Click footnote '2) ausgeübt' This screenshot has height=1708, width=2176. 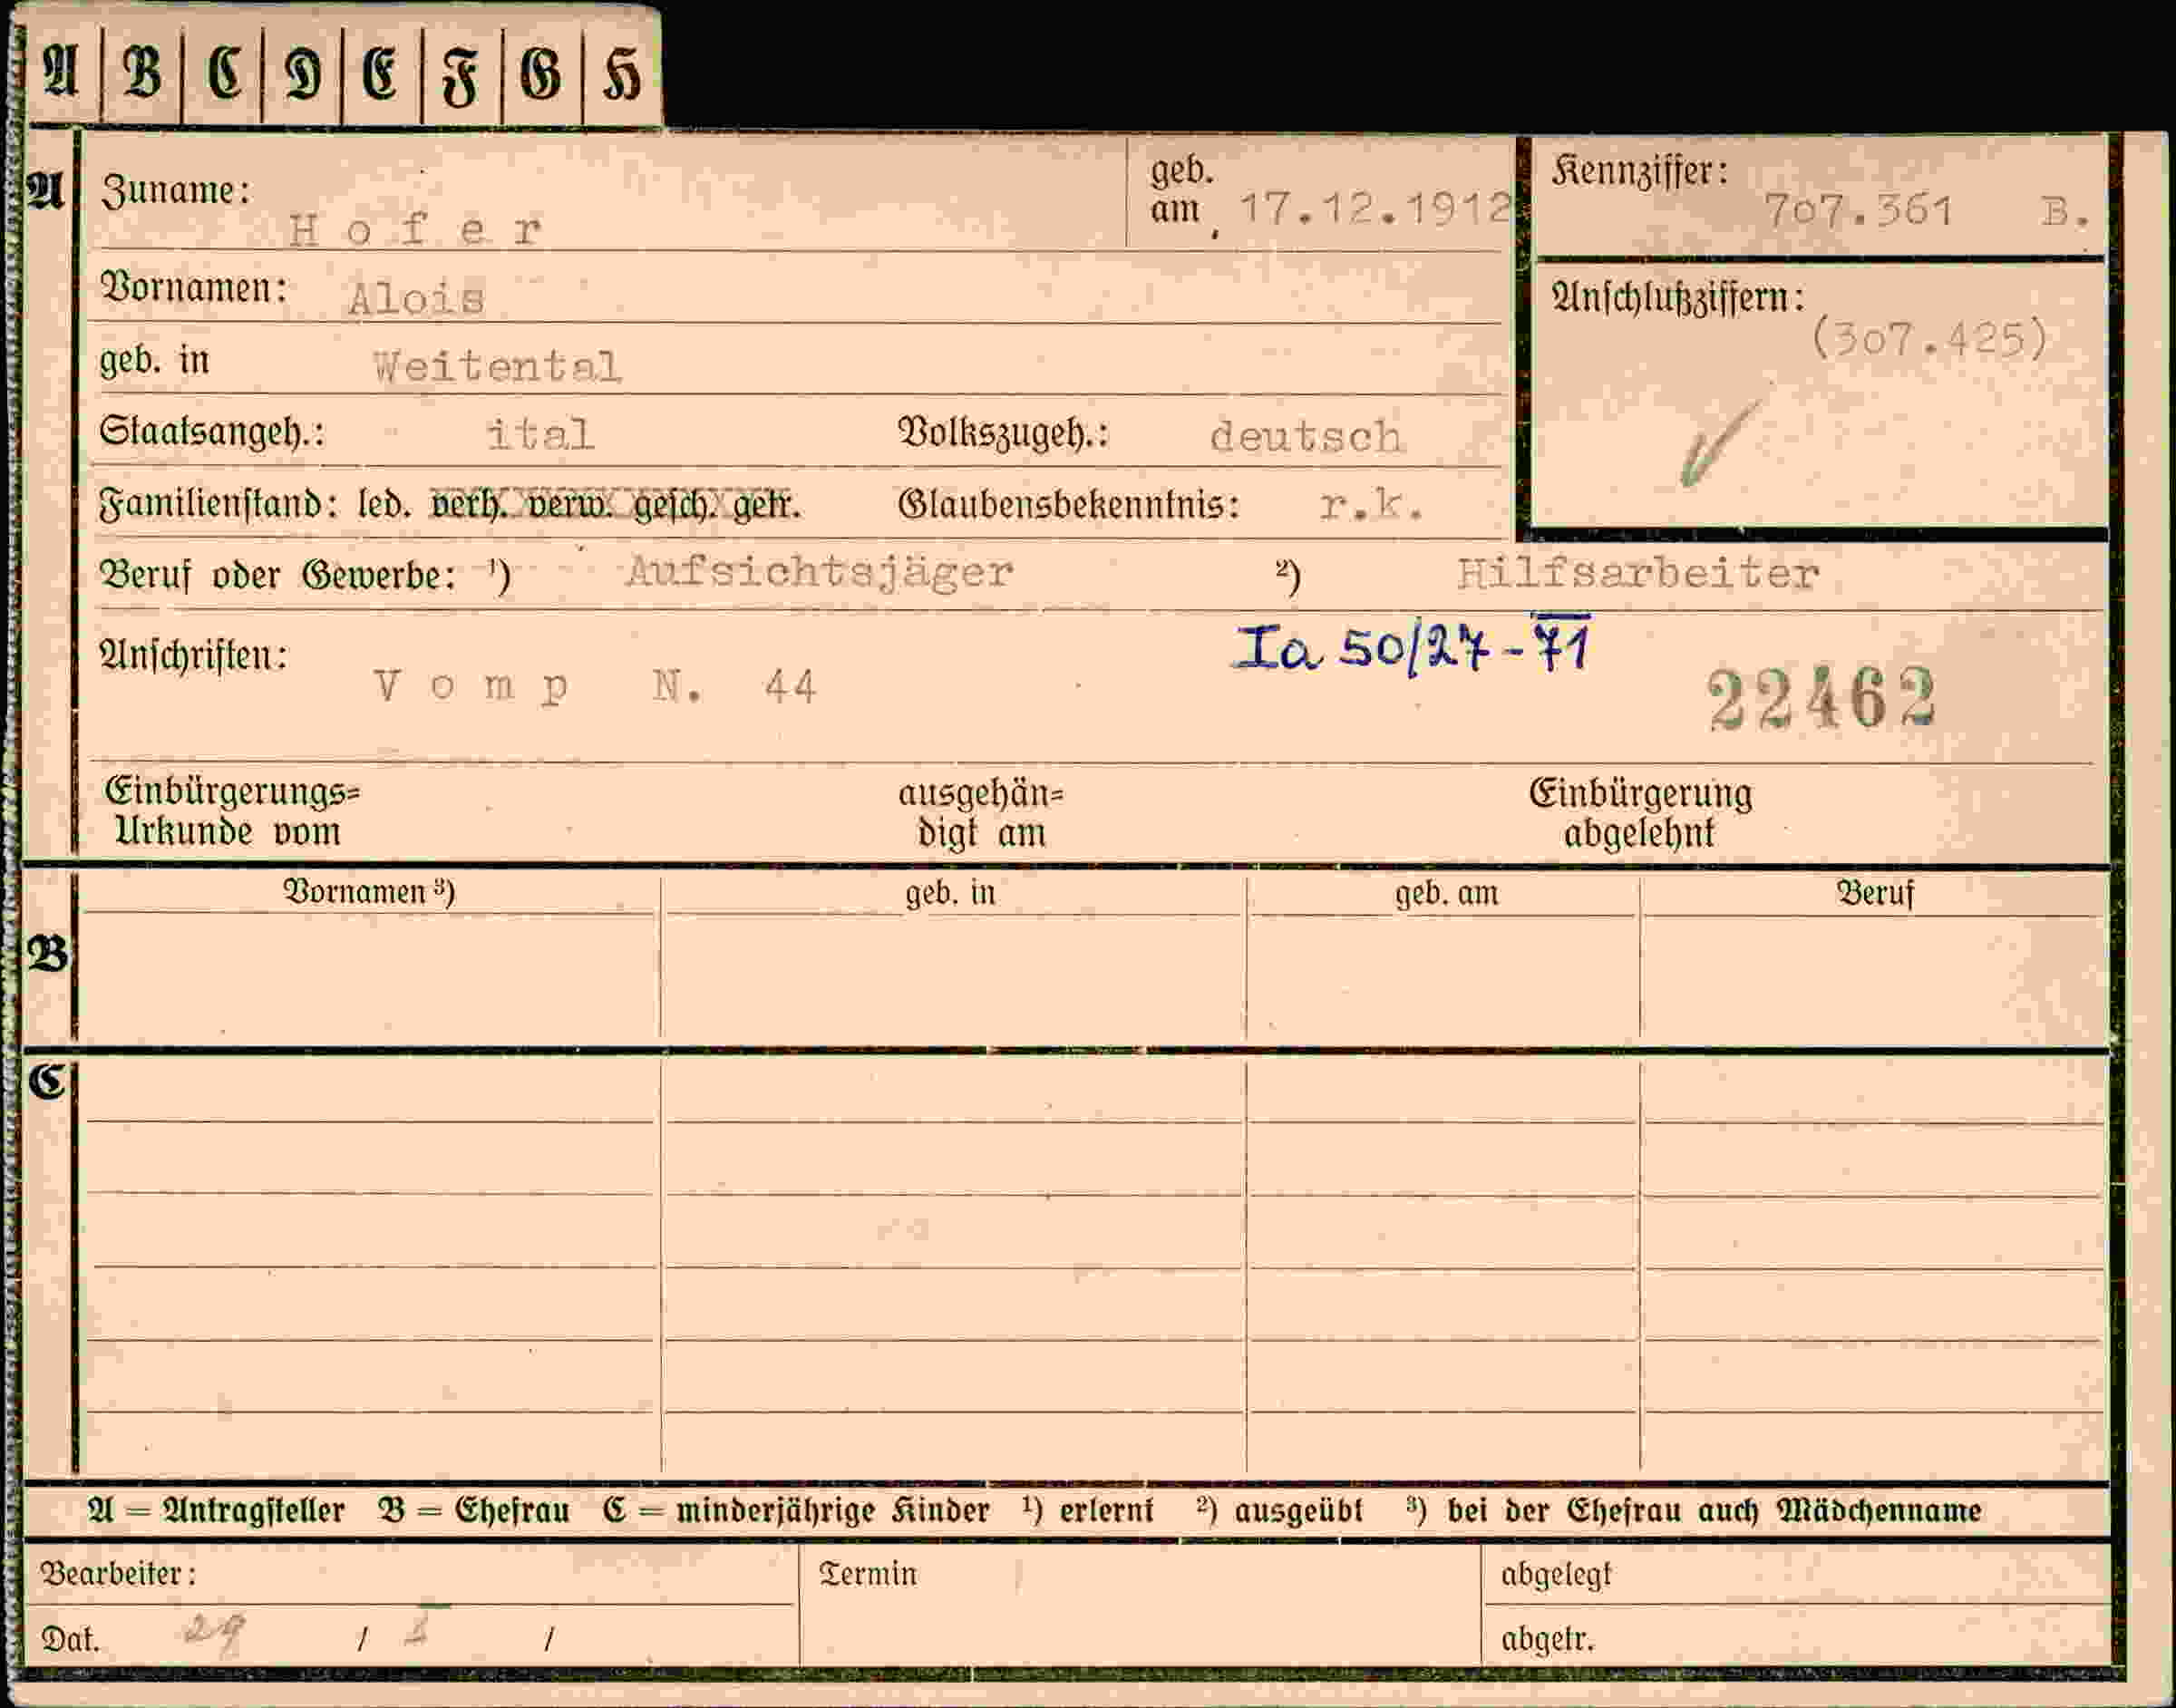tap(1279, 1511)
